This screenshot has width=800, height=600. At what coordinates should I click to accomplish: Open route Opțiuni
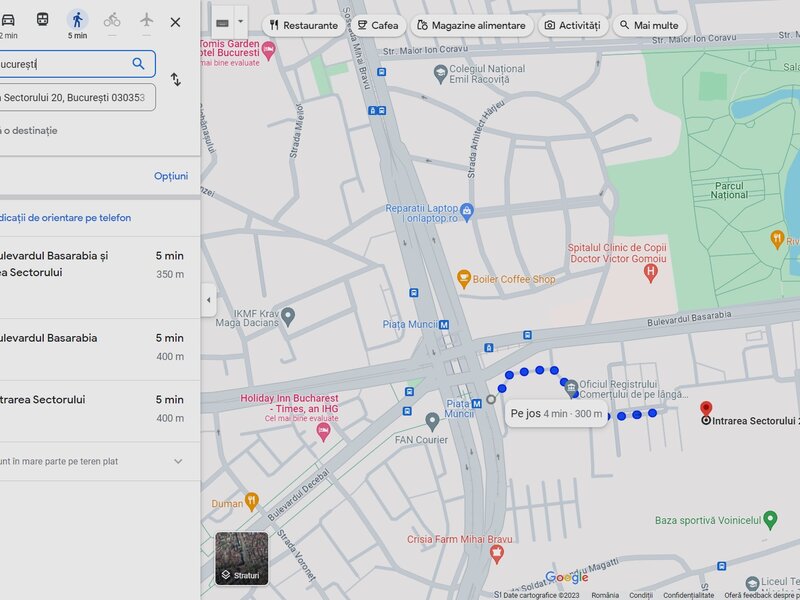pos(170,176)
